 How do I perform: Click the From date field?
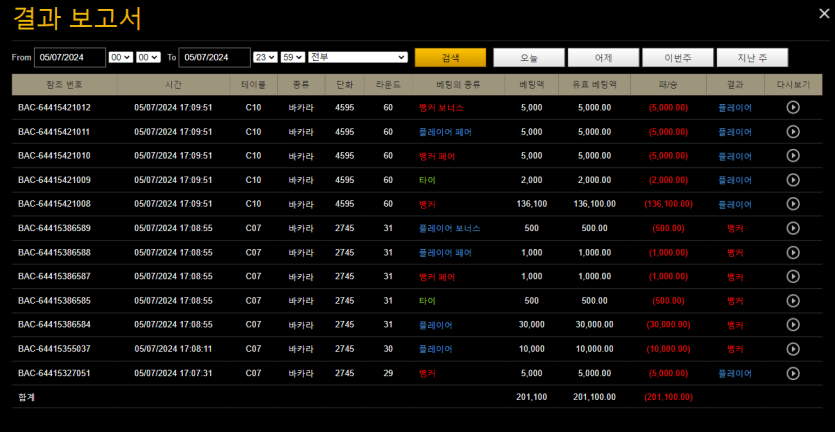tap(70, 58)
